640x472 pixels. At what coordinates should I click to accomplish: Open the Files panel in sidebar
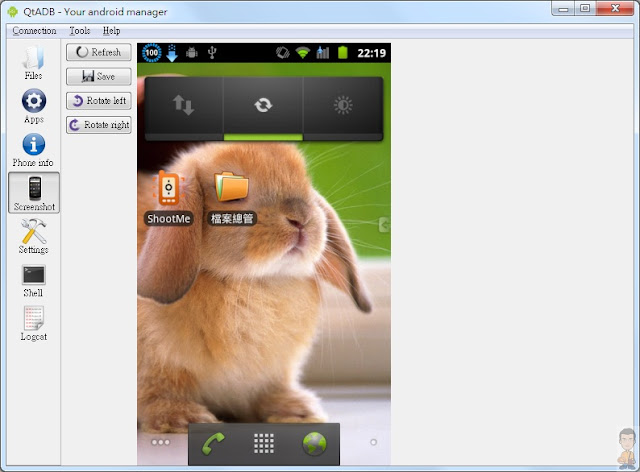pyautogui.click(x=33, y=63)
